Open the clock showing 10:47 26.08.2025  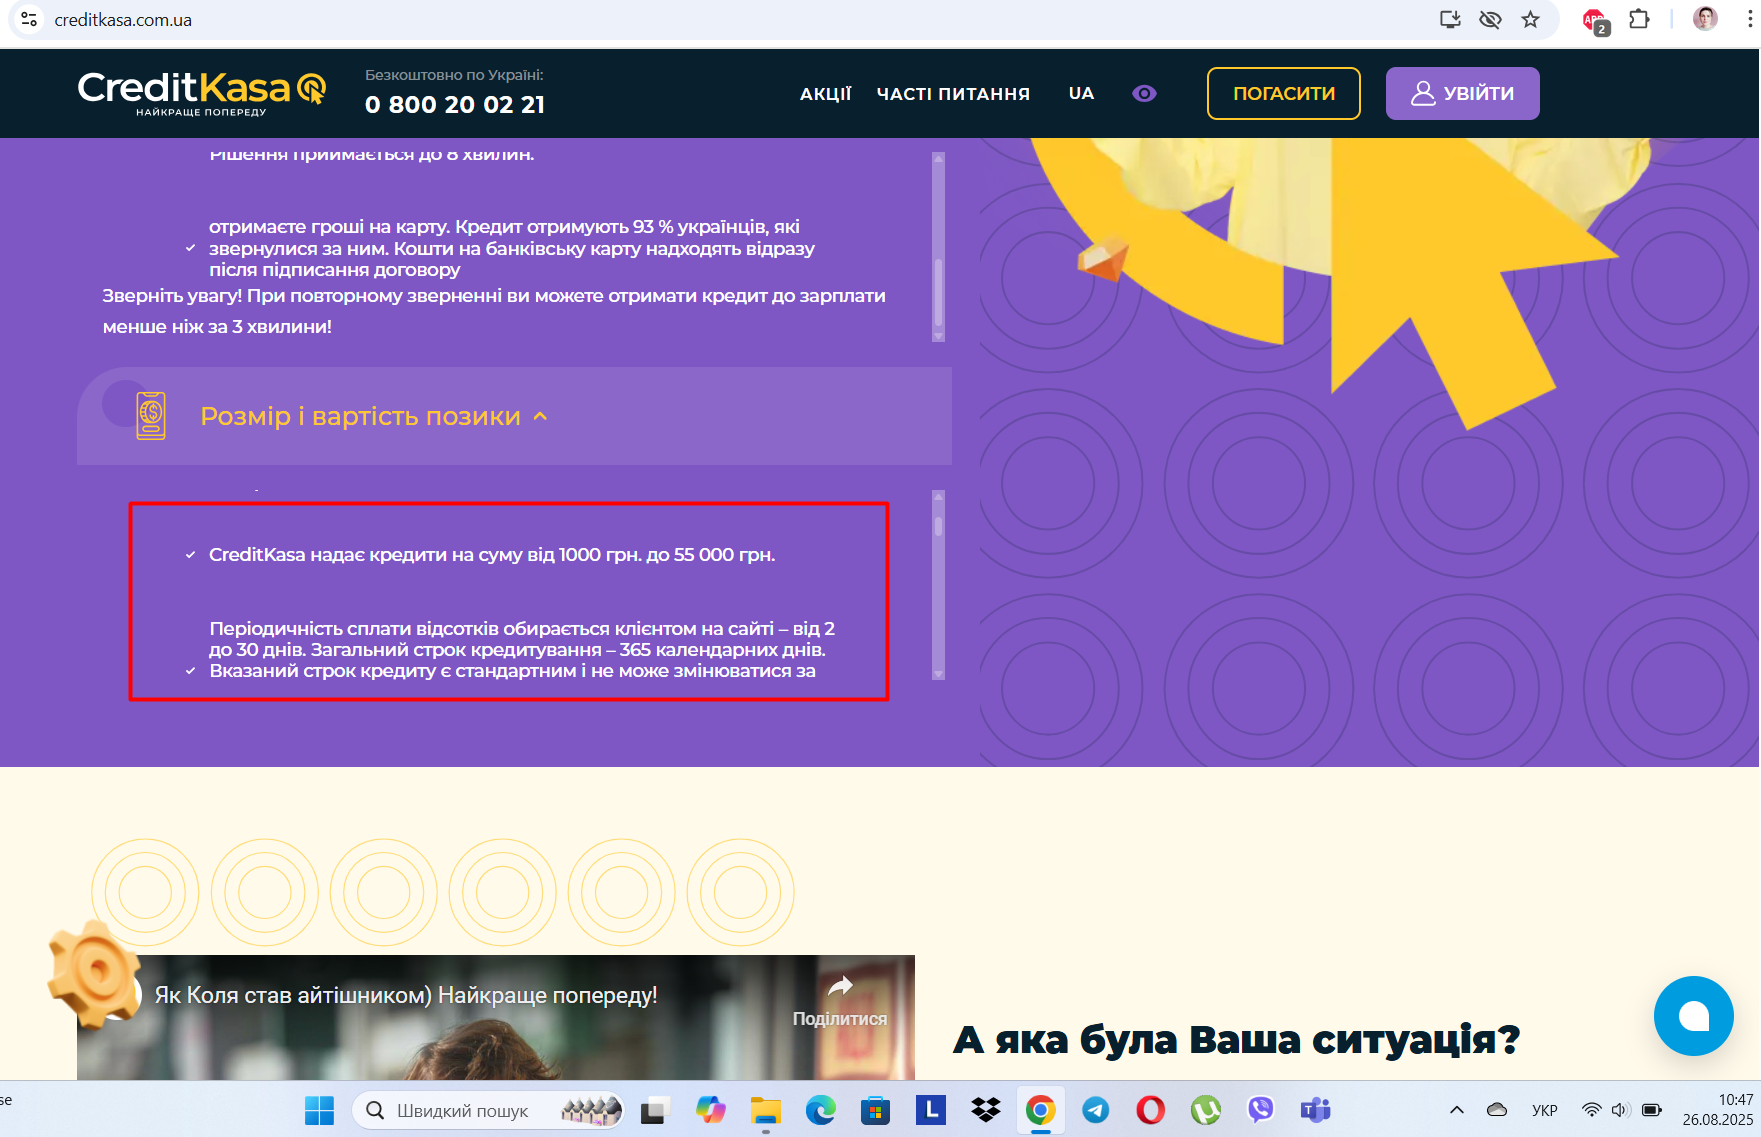[1718, 1110]
